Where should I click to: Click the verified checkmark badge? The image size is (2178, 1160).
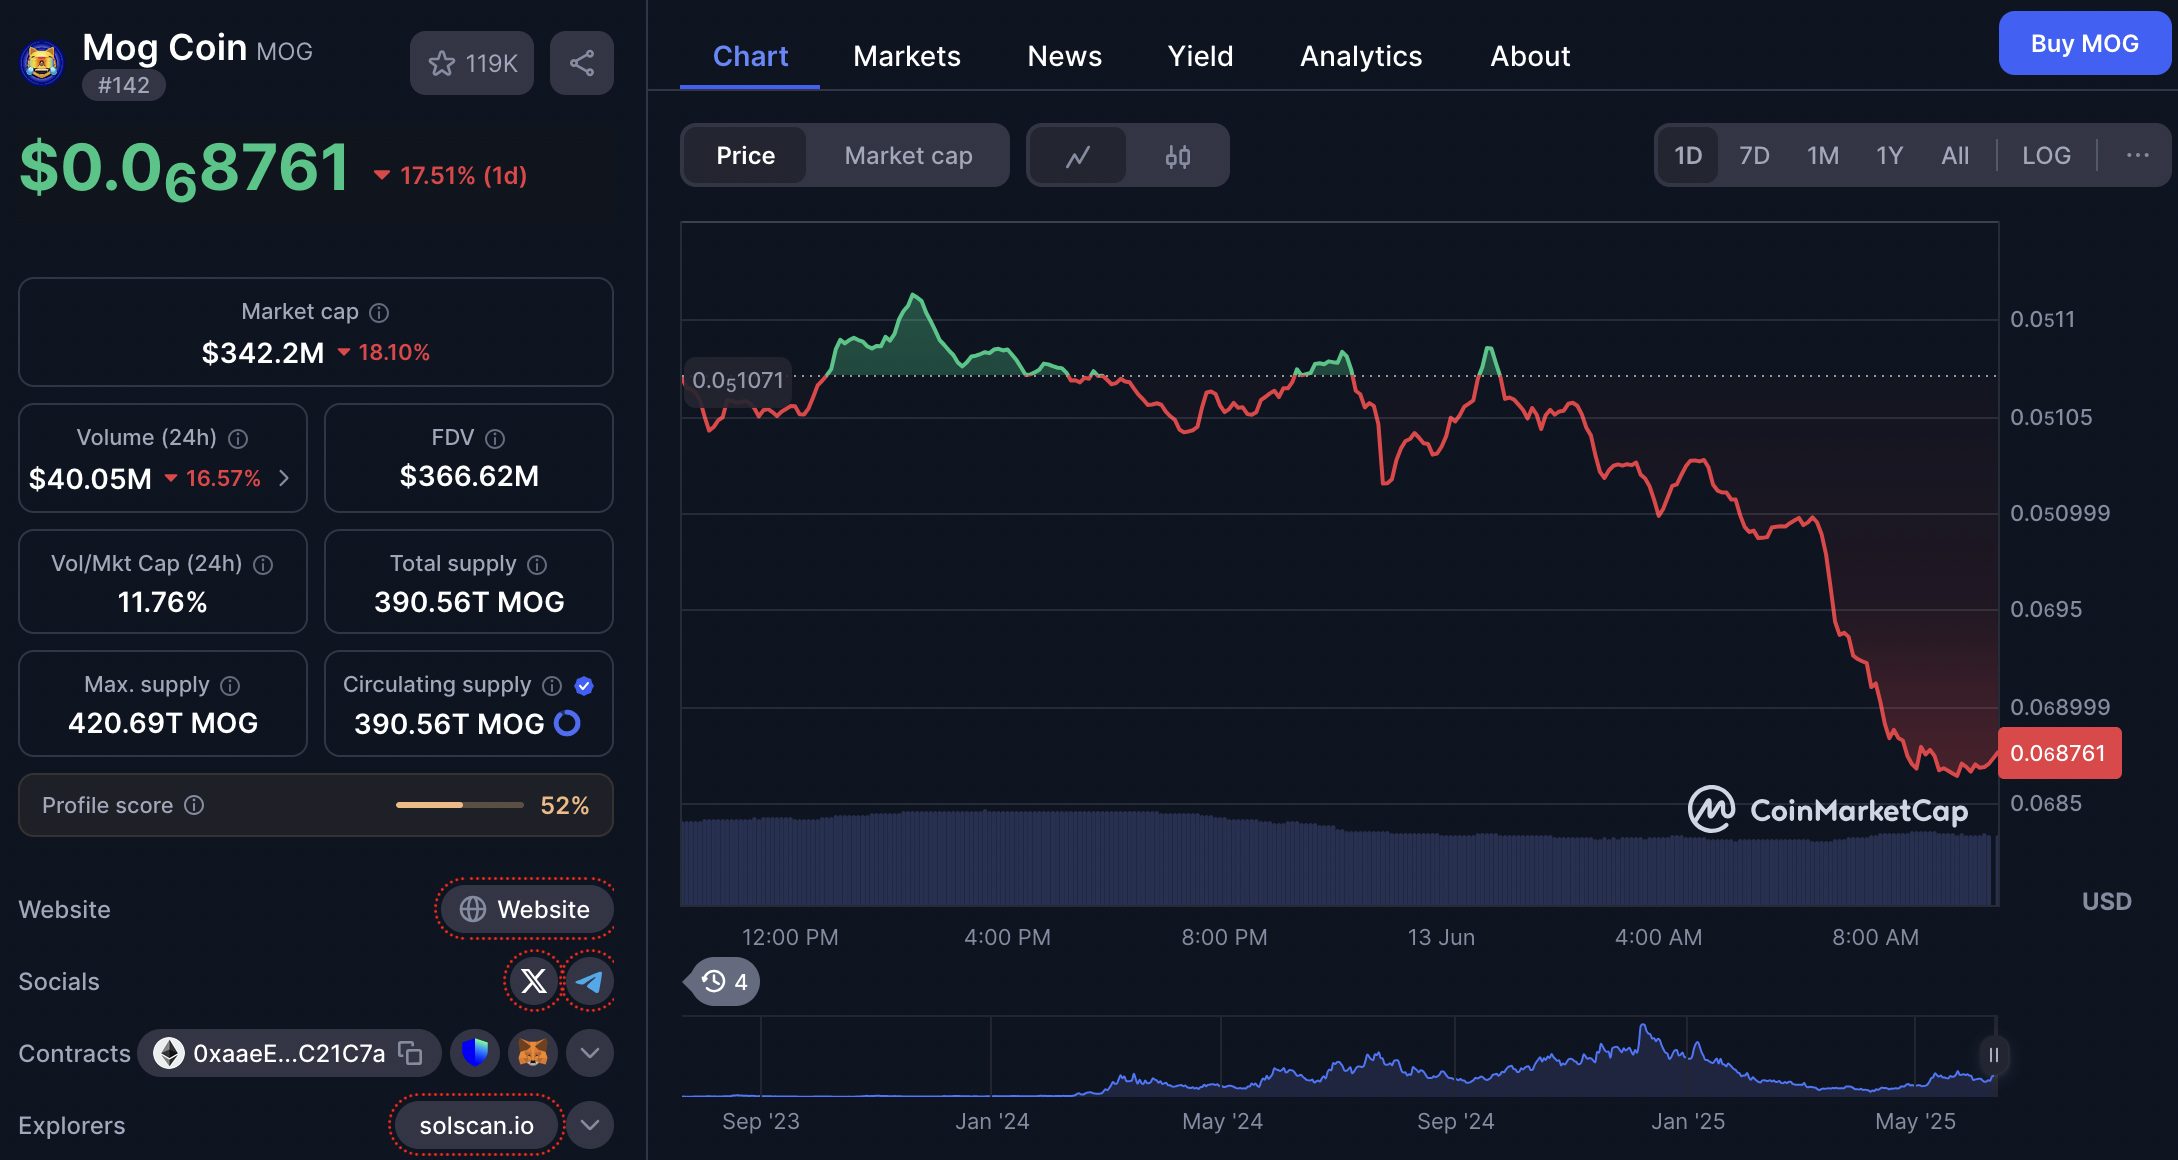[x=585, y=686]
